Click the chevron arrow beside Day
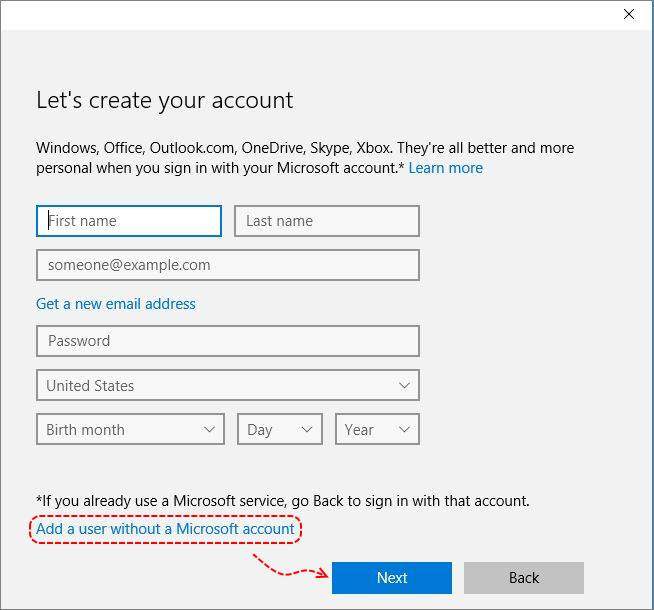 (x=307, y=430)
